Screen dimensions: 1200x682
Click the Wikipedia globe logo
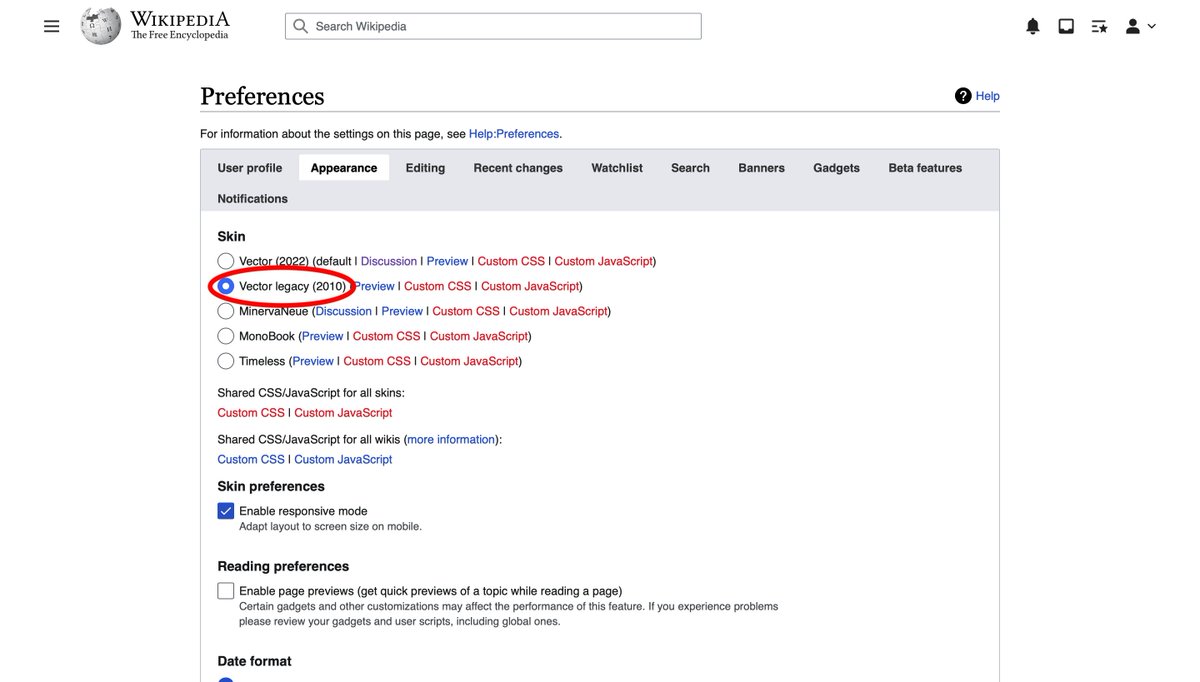click(100, 25)
